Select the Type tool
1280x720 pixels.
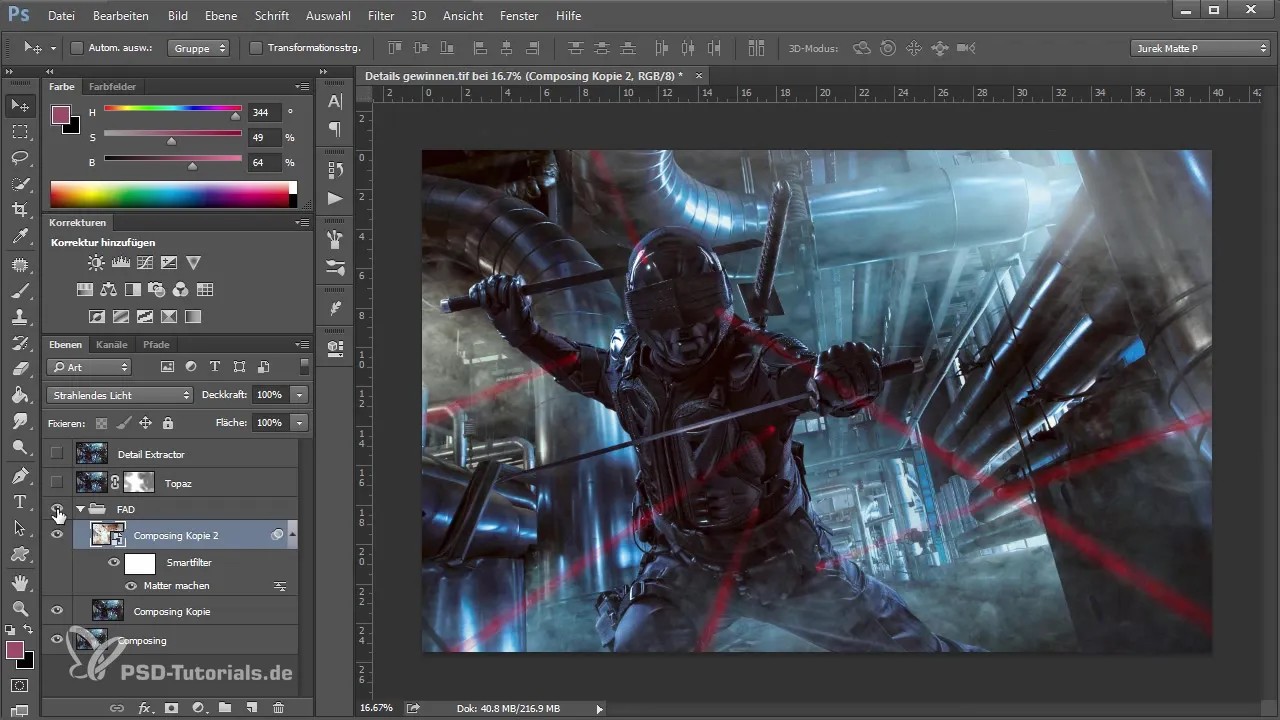pyautogui.click(x=19, y=501)
